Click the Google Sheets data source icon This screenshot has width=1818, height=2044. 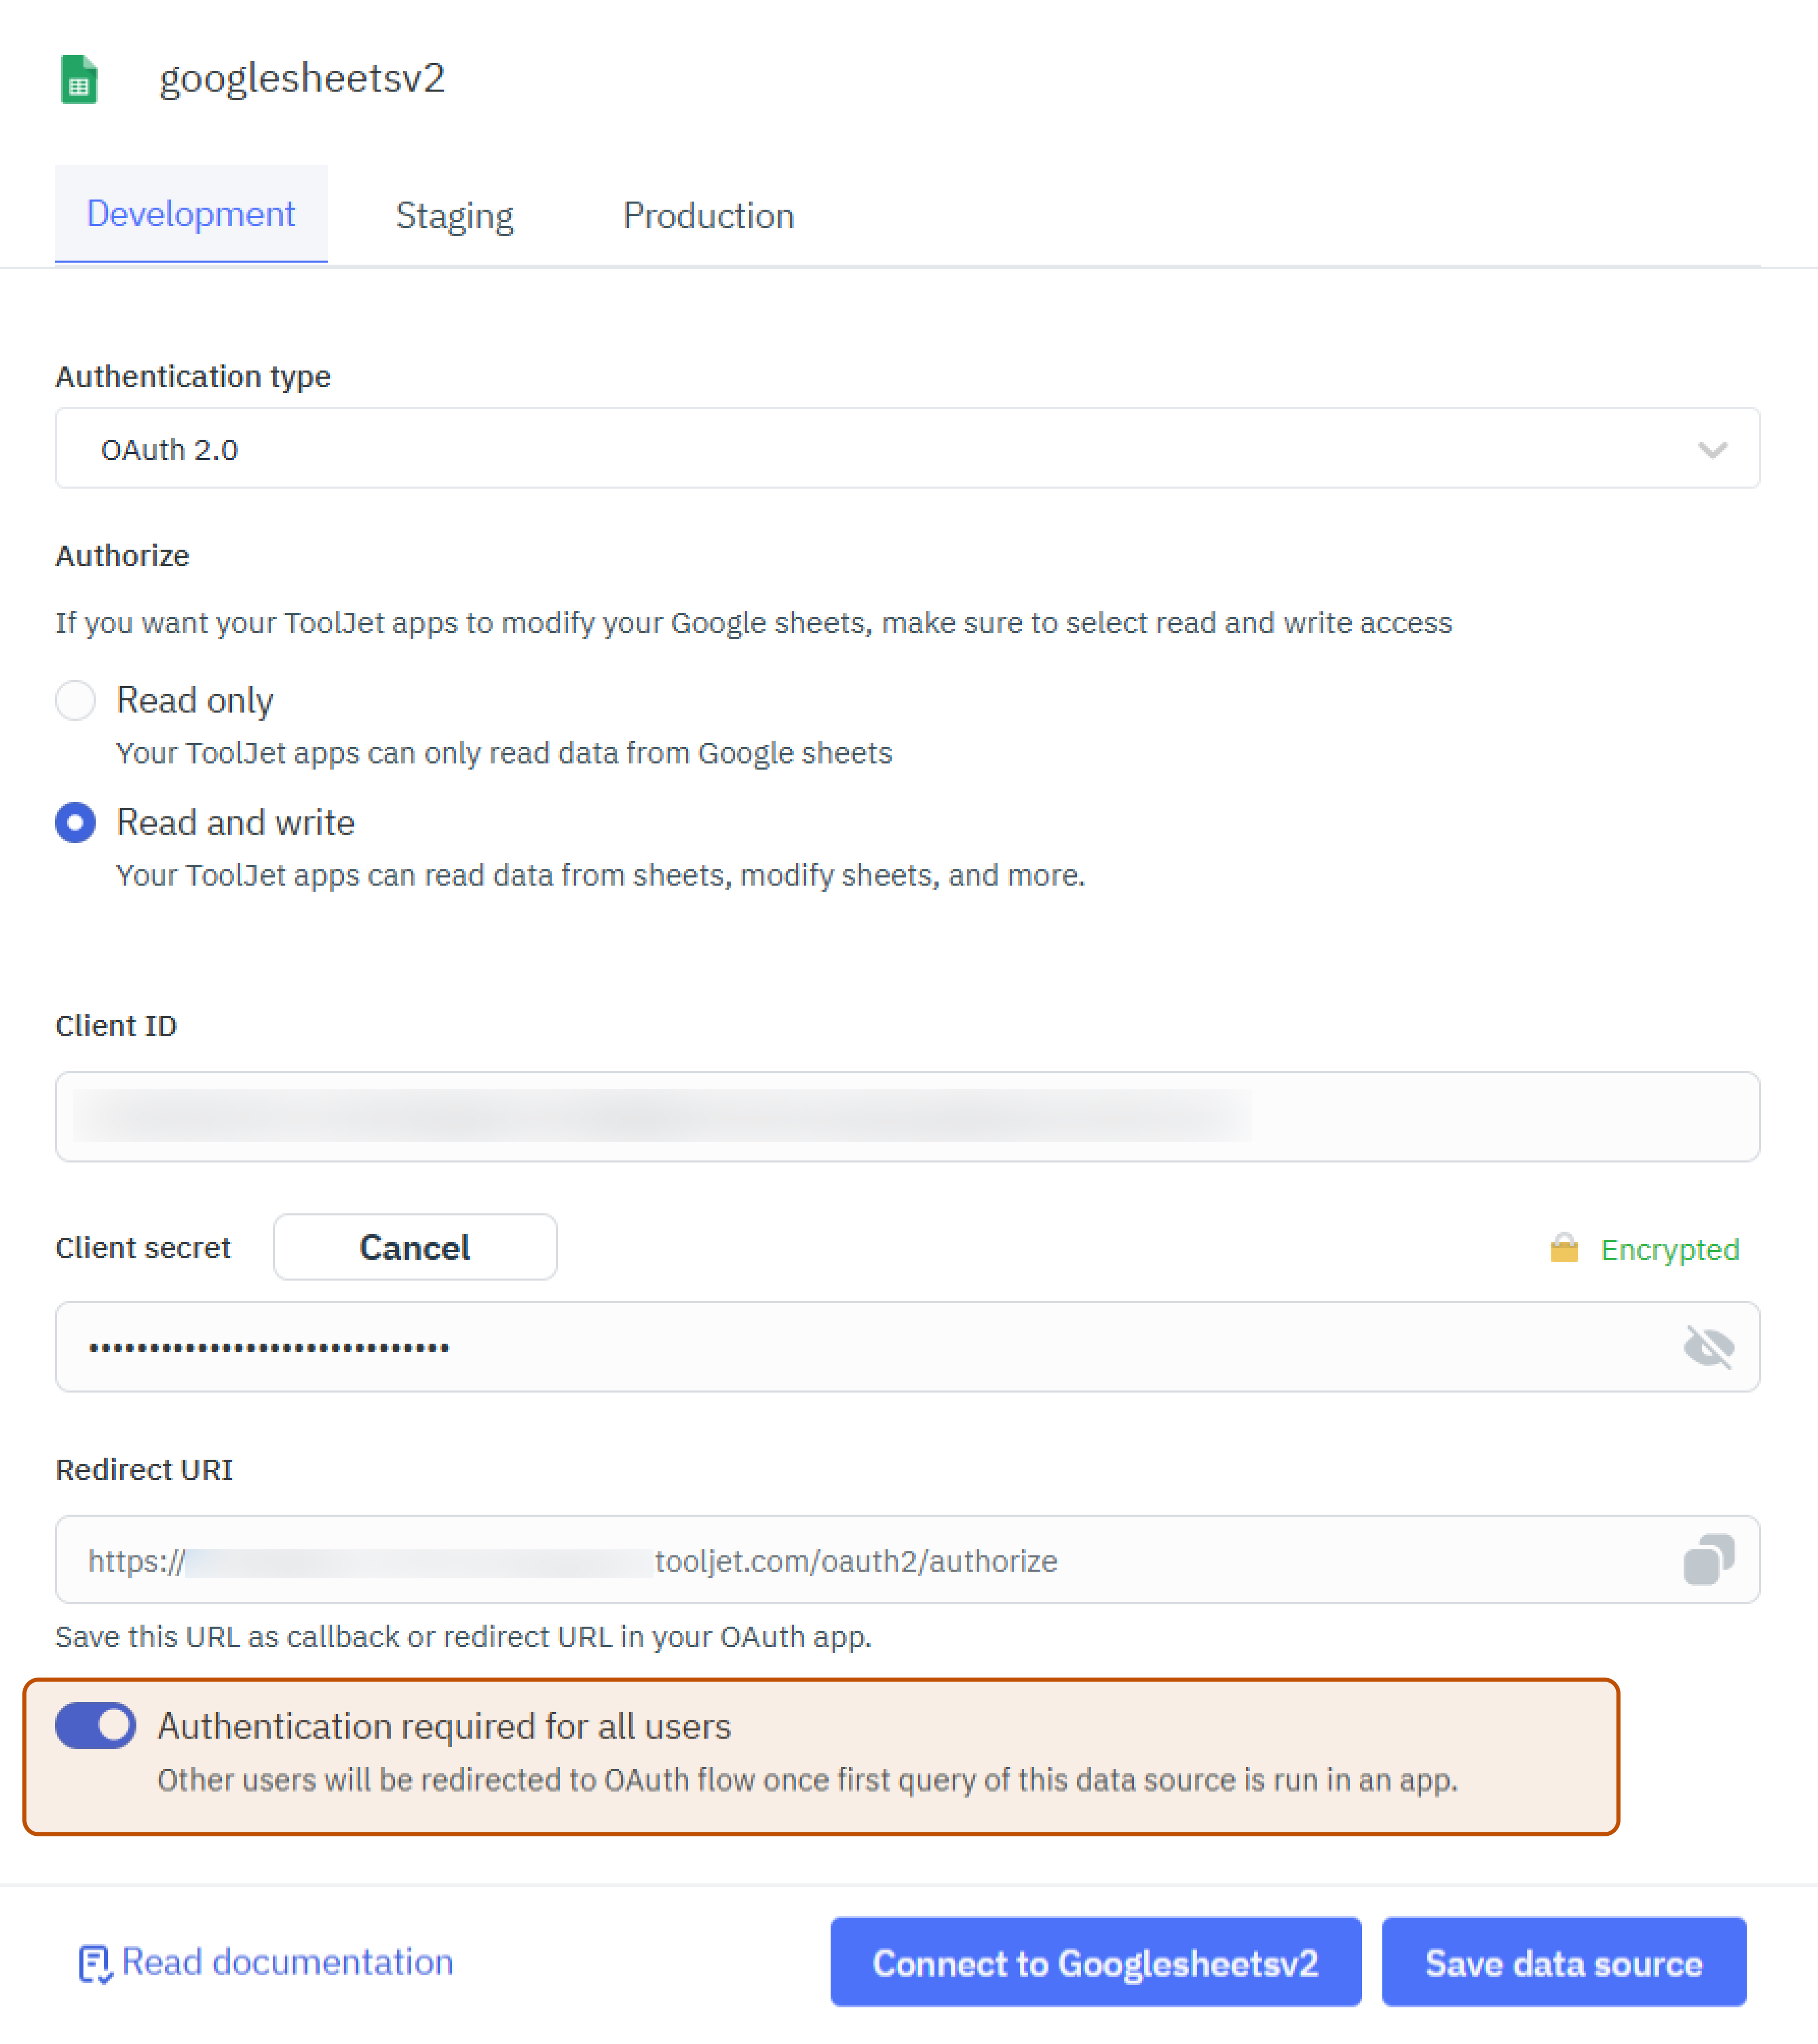(79, 79)
